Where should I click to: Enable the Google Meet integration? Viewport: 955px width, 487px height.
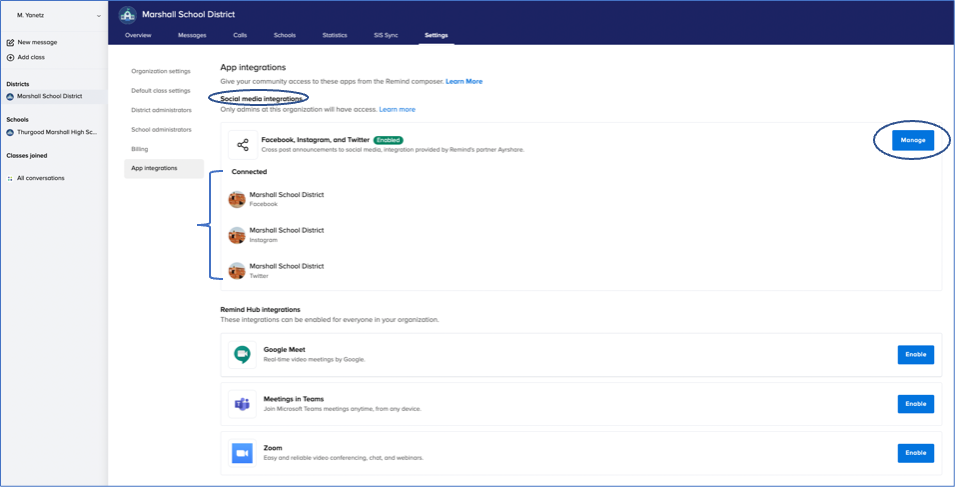click(915, 354)
